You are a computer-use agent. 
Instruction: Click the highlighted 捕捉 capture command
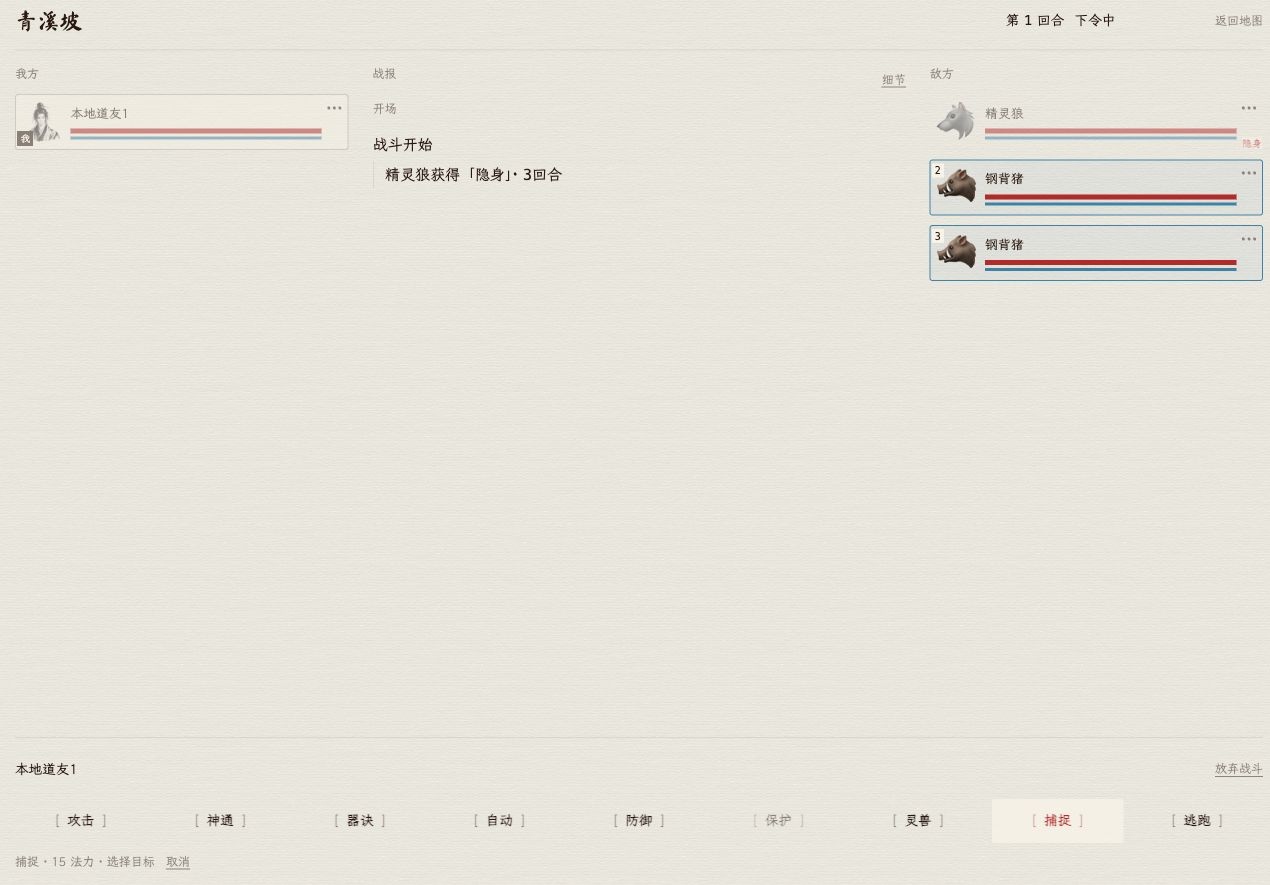[x=1057, y=820]
